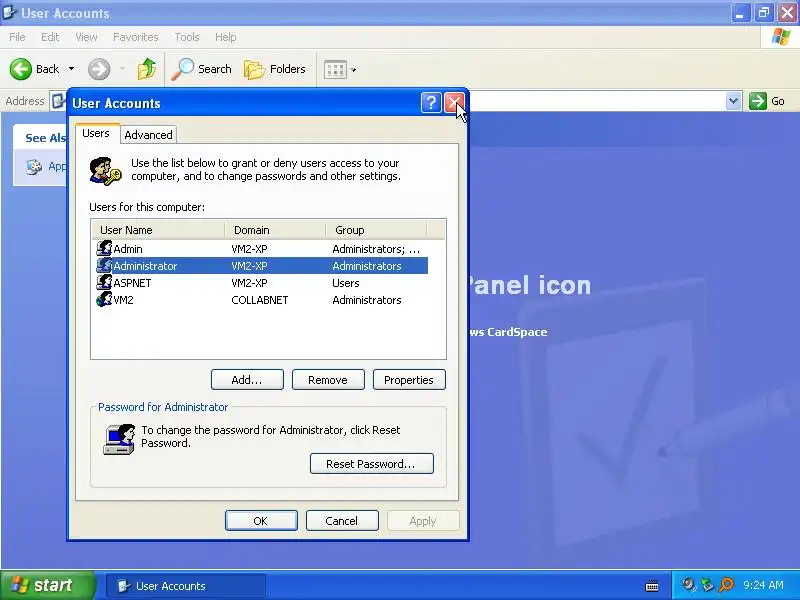Click the VM2 domain user icon
Screen dimensions: 800x600
[x=104, y=299]
